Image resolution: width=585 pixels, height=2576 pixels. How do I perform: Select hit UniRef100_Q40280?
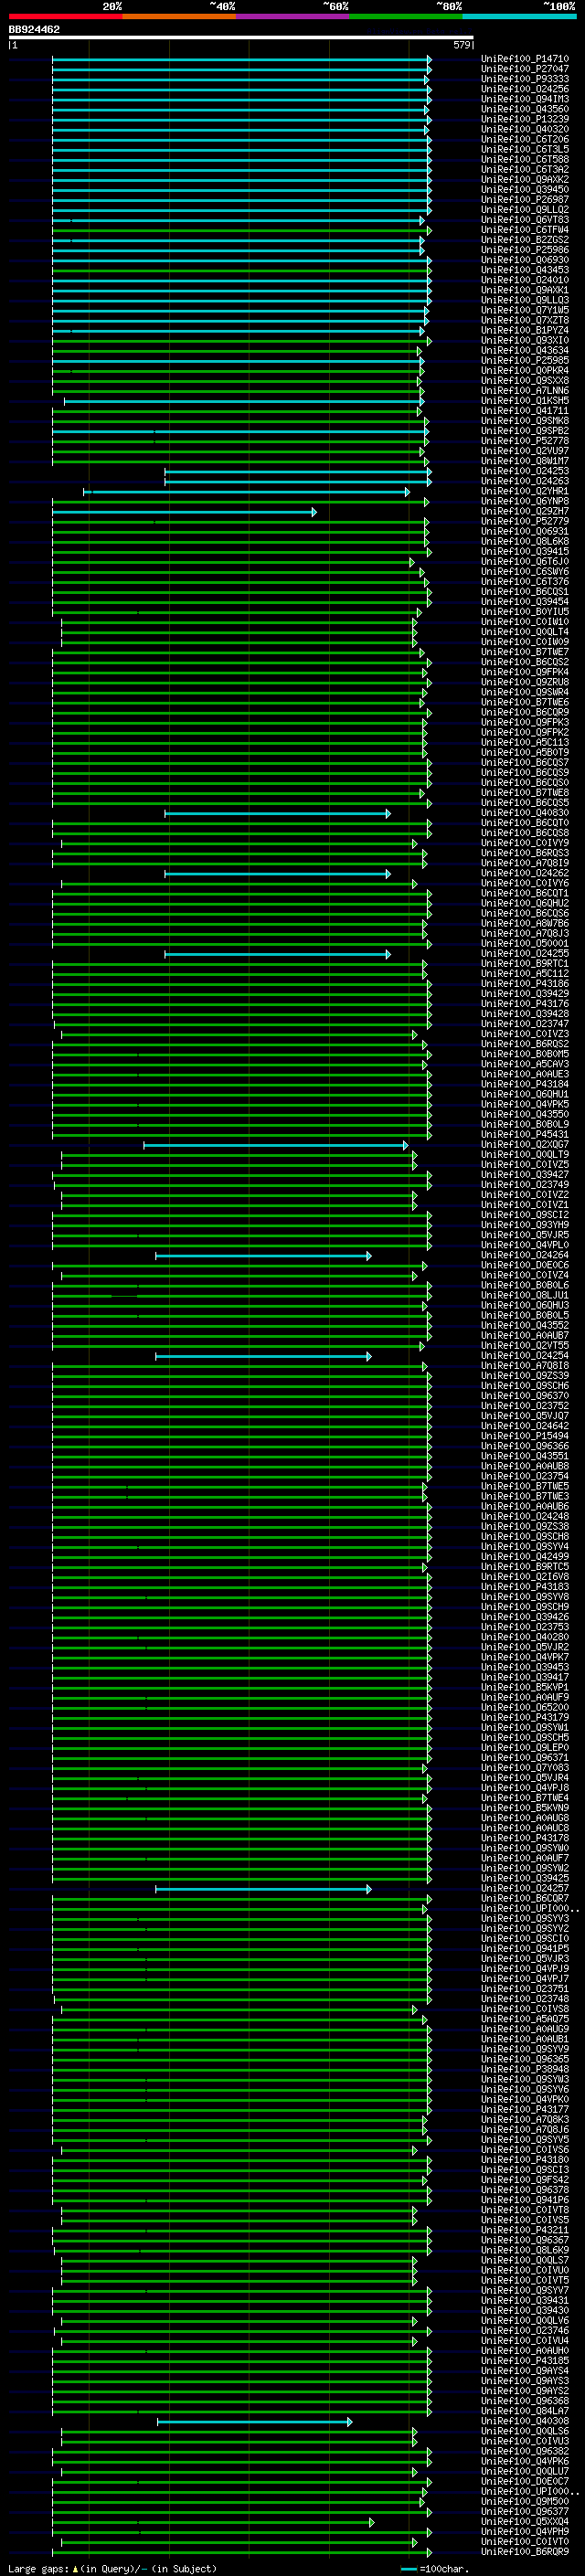[x=524, y=1638]
